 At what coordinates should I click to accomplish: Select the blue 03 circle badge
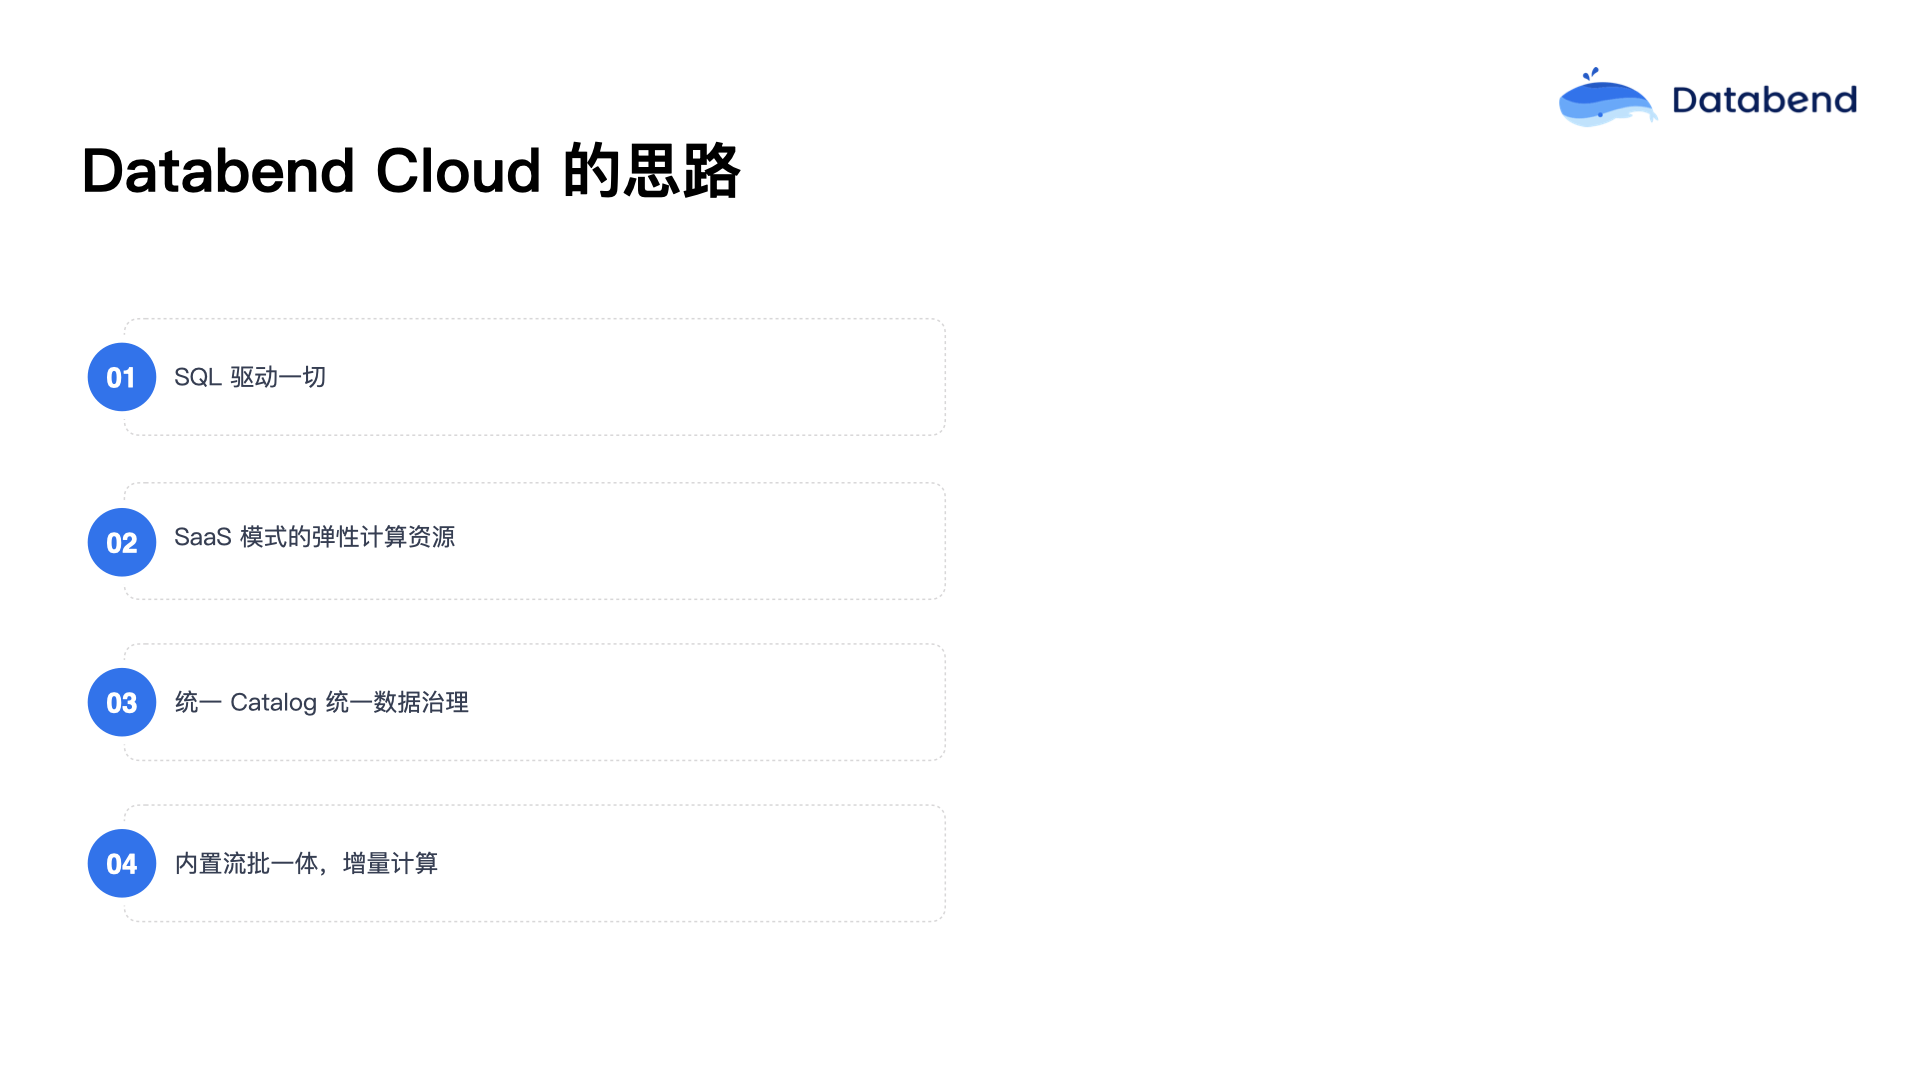click(122, 702)
